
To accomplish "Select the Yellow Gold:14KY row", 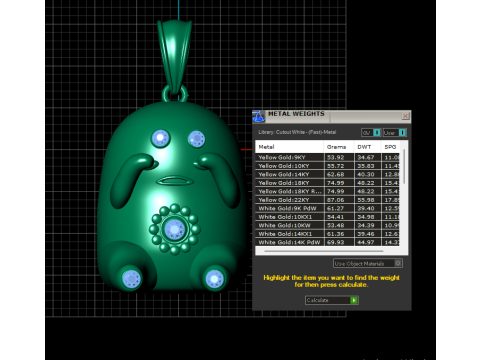I will click(327, 174).
